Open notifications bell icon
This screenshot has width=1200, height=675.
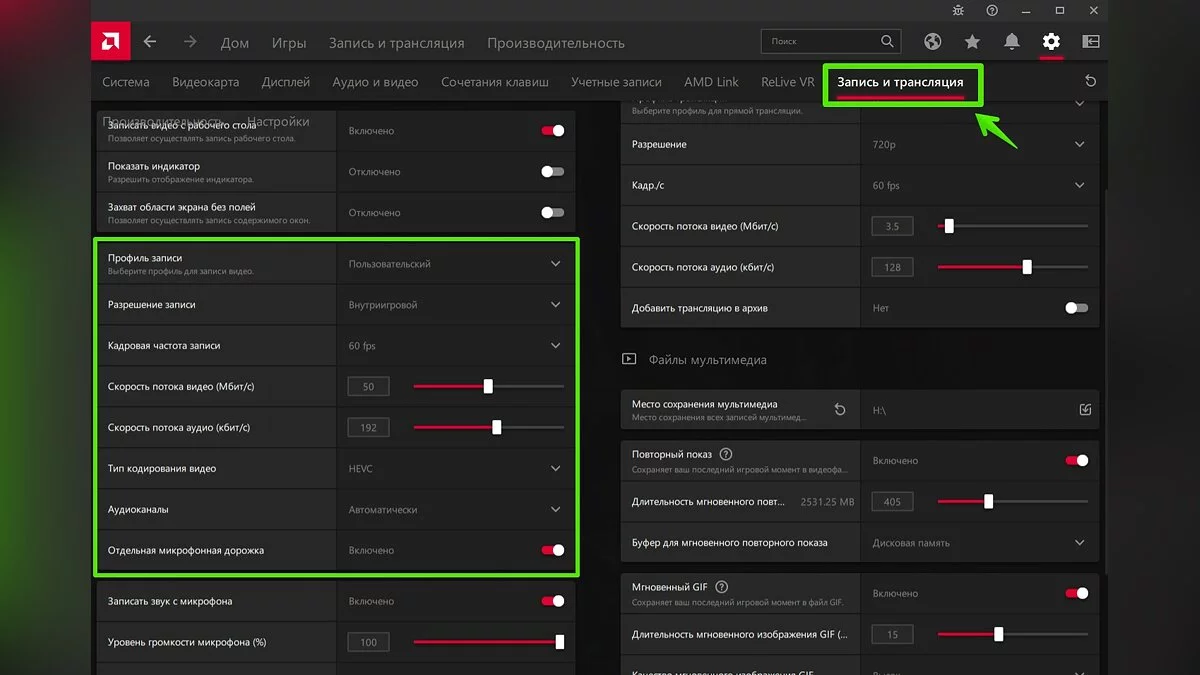[1012, 42]
